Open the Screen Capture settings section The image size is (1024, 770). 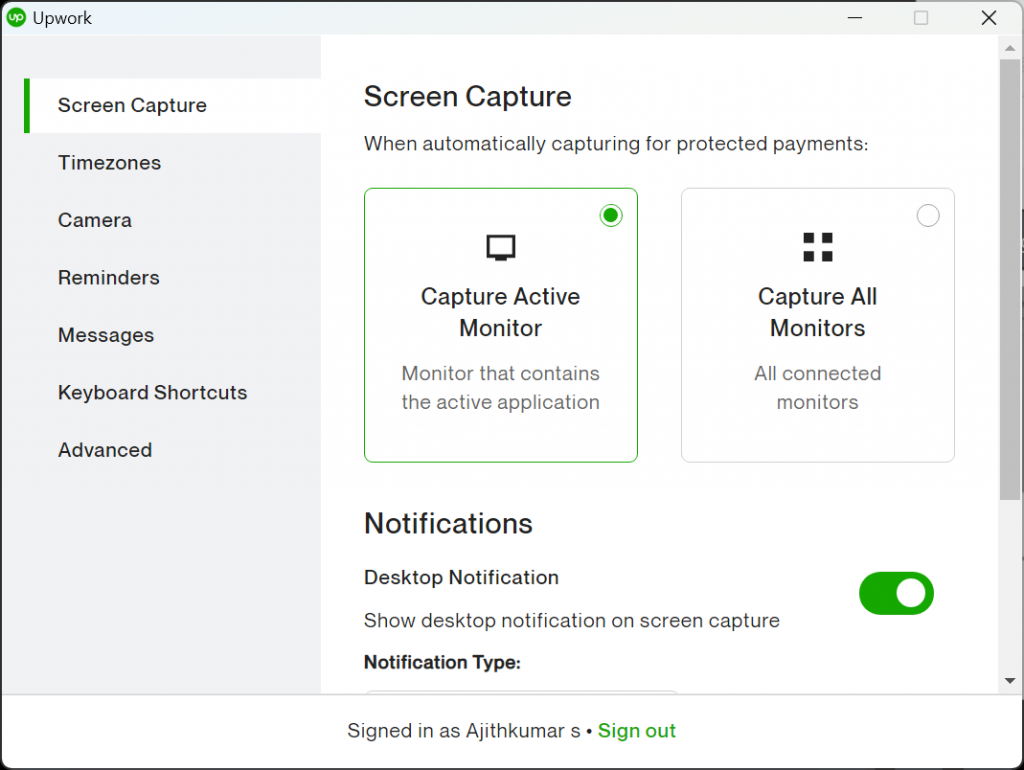click(x=132, y=106)
